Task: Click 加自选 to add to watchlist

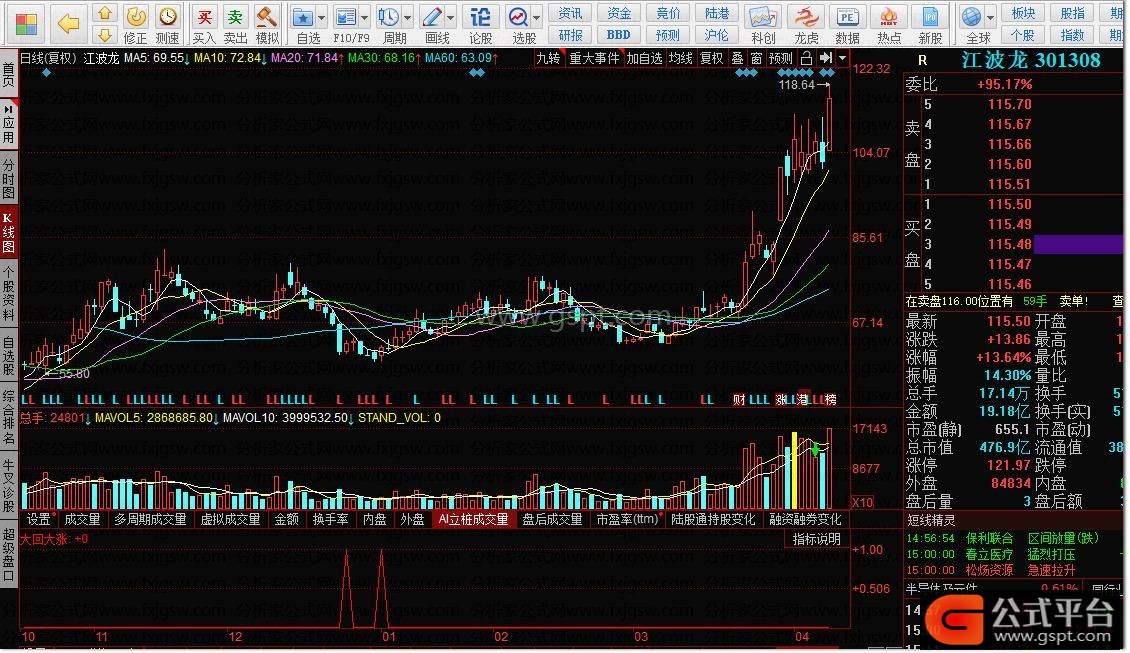Action: [x=644, y=58]
